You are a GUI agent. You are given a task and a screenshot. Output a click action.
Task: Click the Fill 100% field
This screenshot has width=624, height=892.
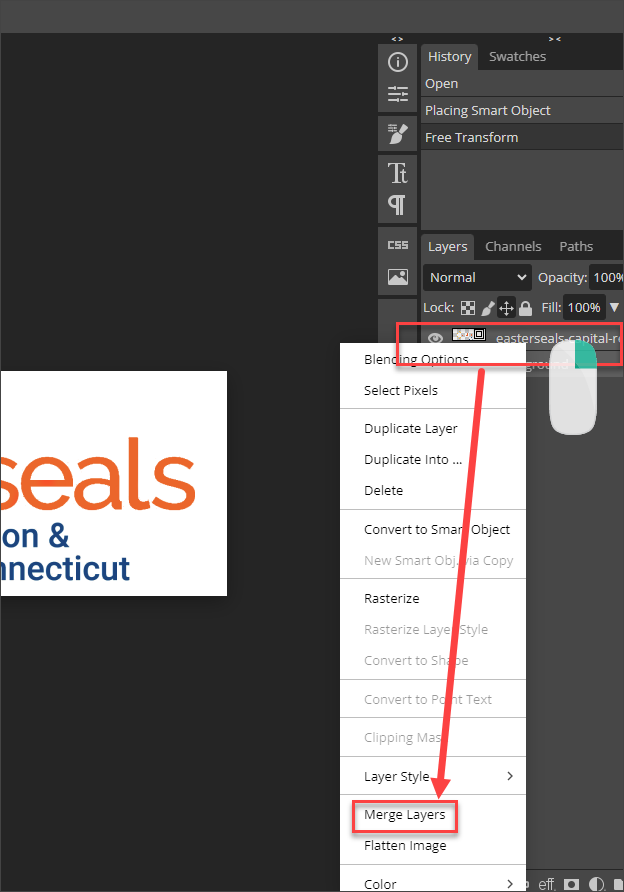[x=584, y=308]
